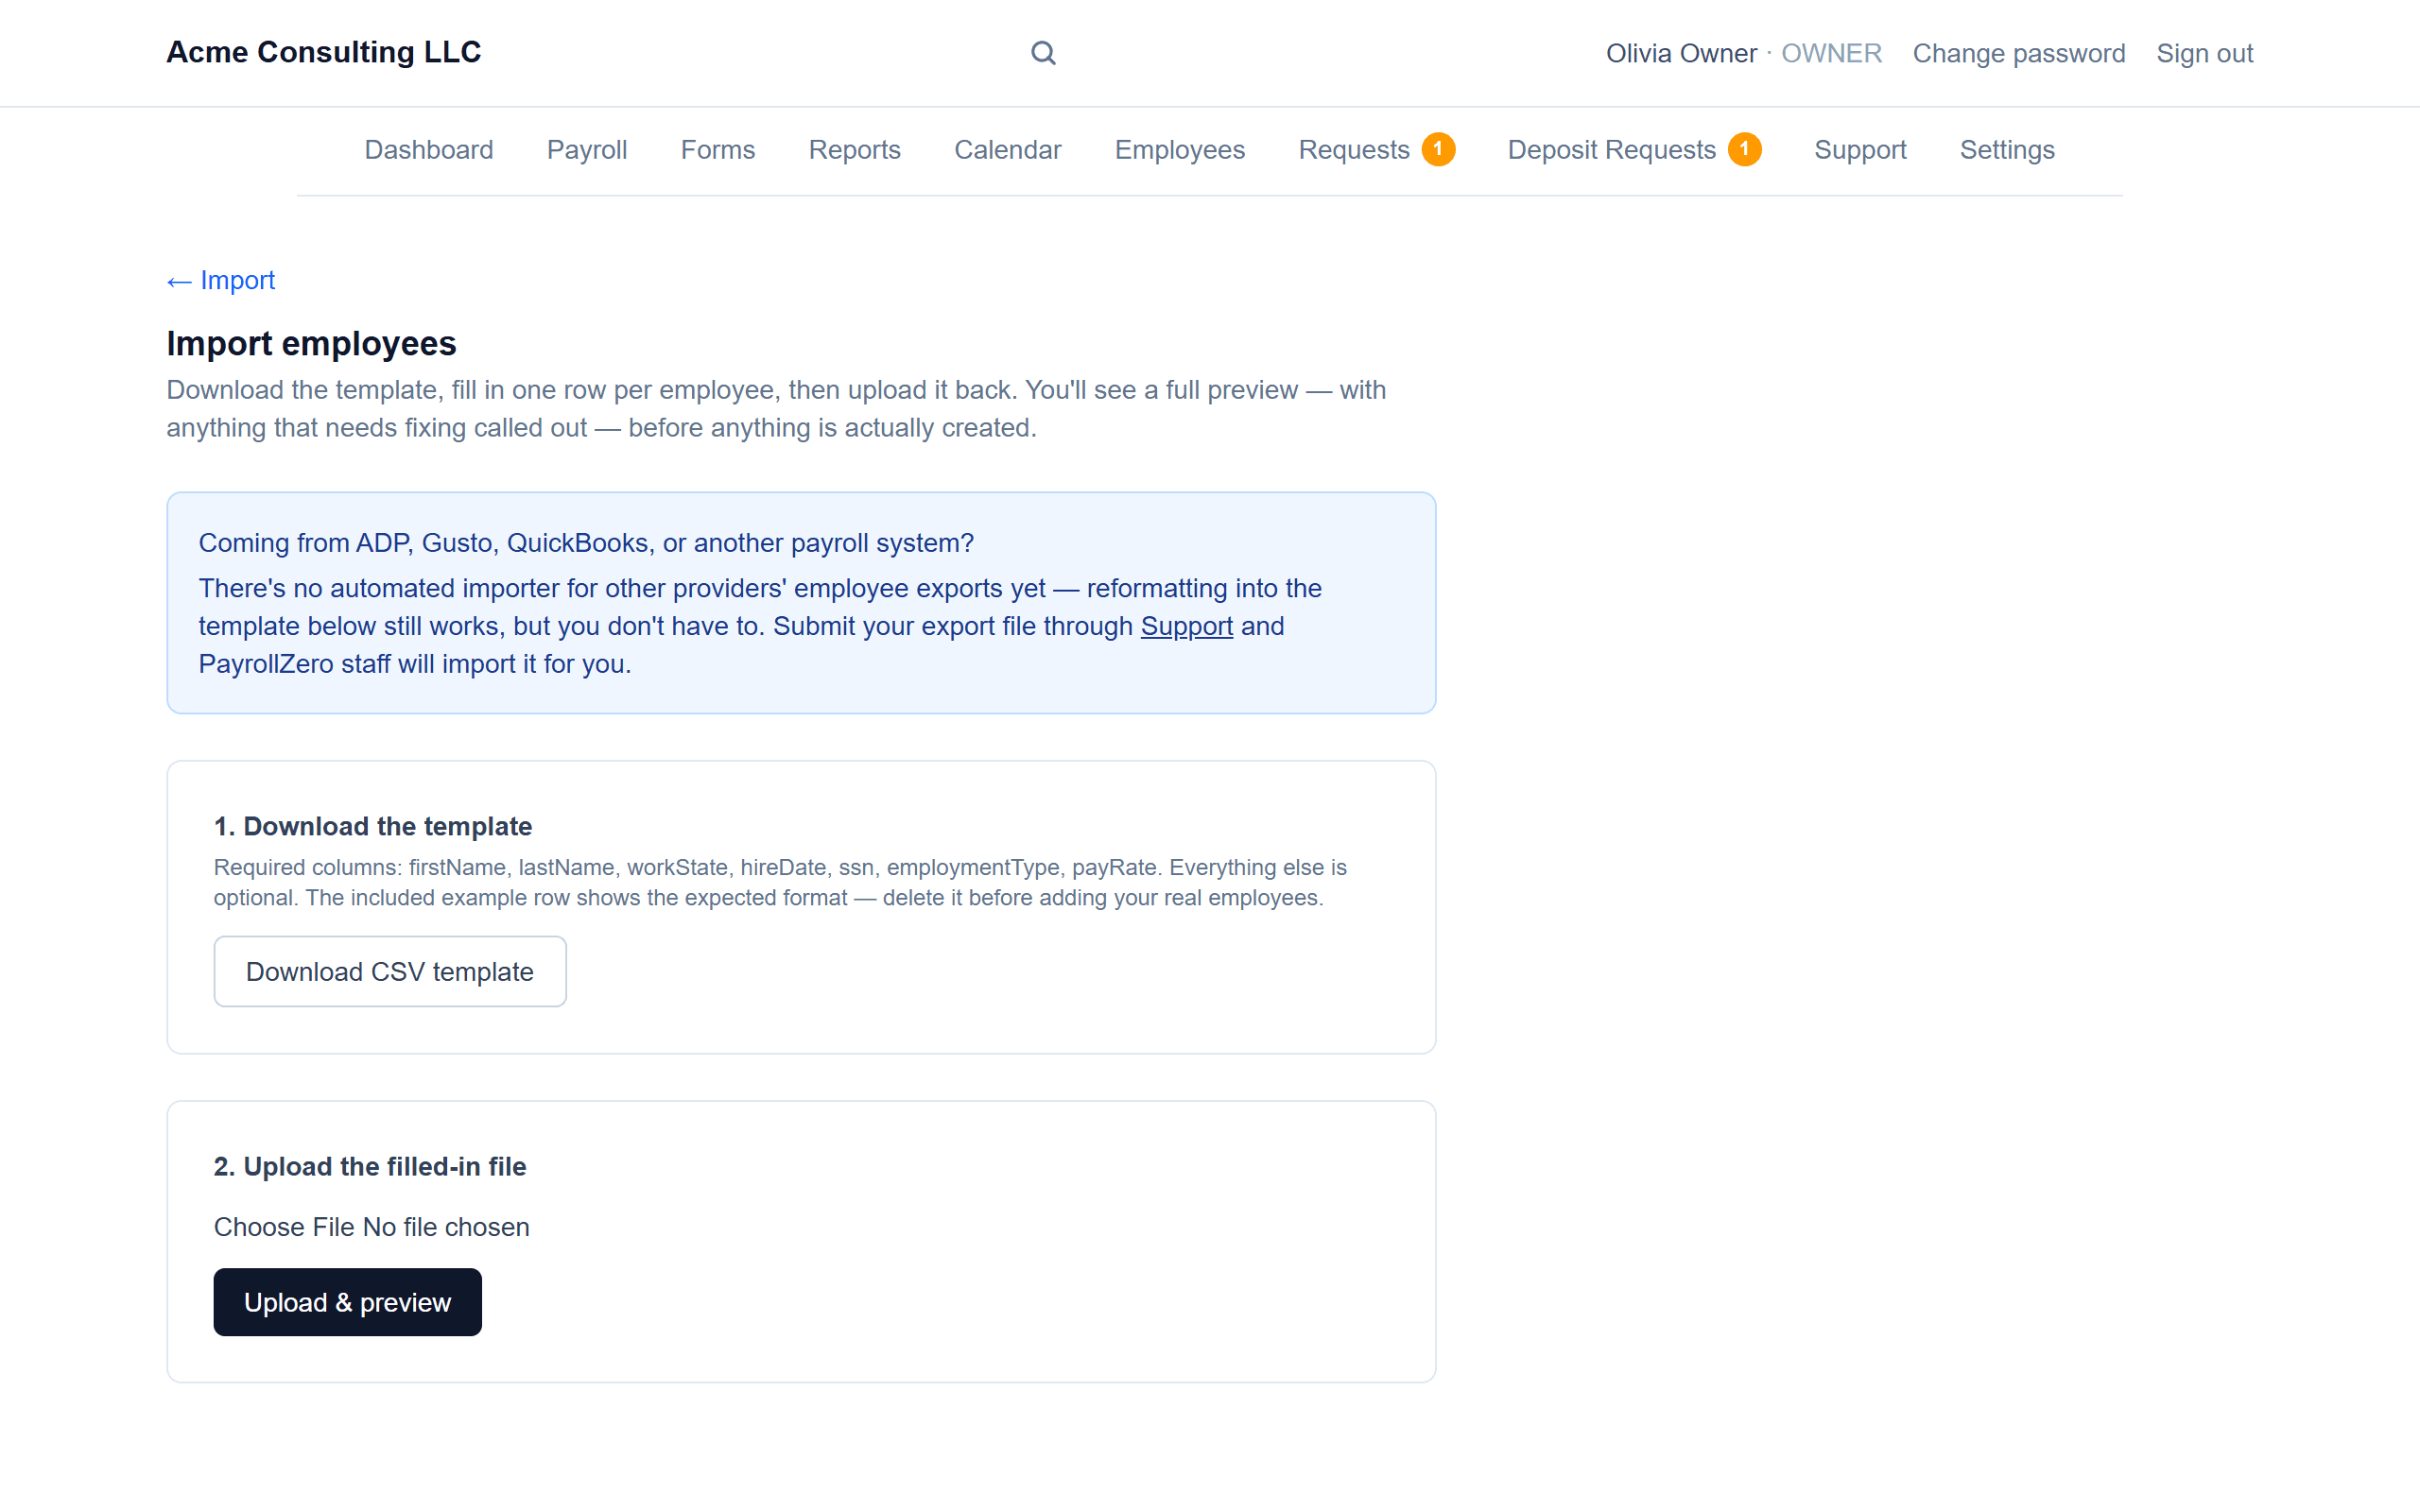Go to the Support tab

pos(1860,150)
